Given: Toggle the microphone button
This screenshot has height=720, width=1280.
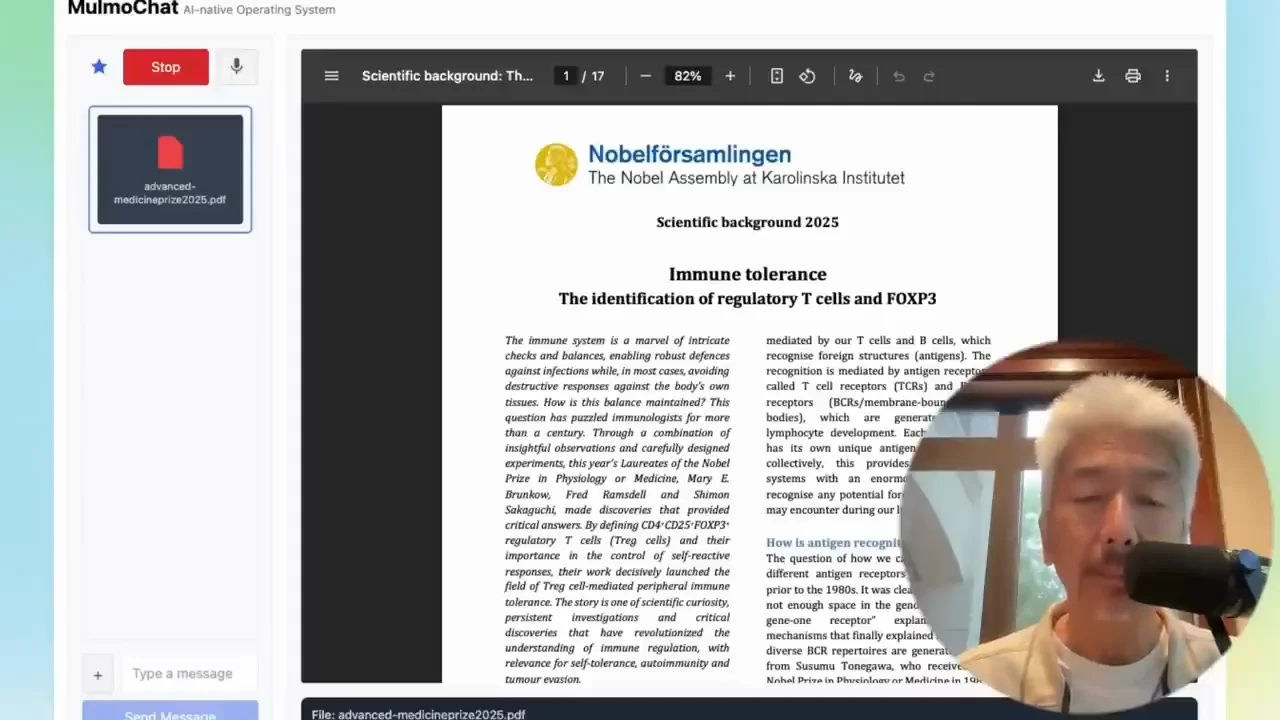Looking at the screenshot, I should coord(236,67).
